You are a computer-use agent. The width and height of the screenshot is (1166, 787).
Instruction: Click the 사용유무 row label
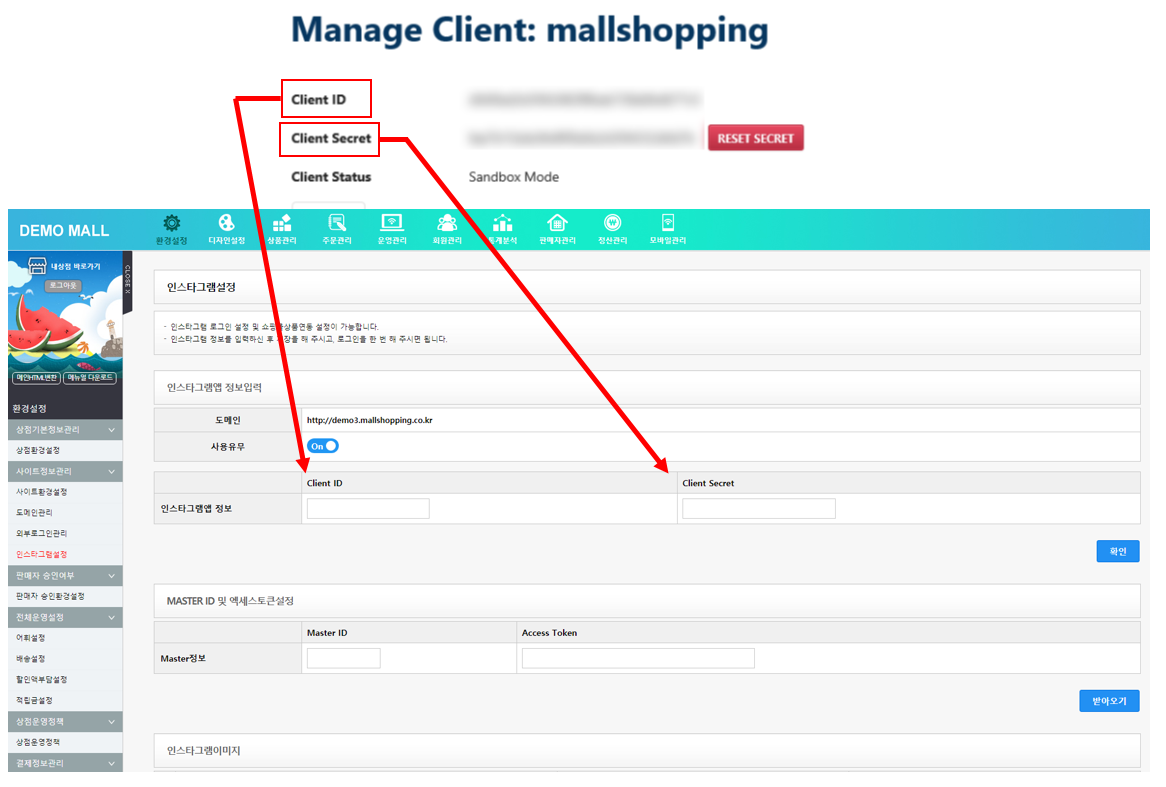point(228,447)
